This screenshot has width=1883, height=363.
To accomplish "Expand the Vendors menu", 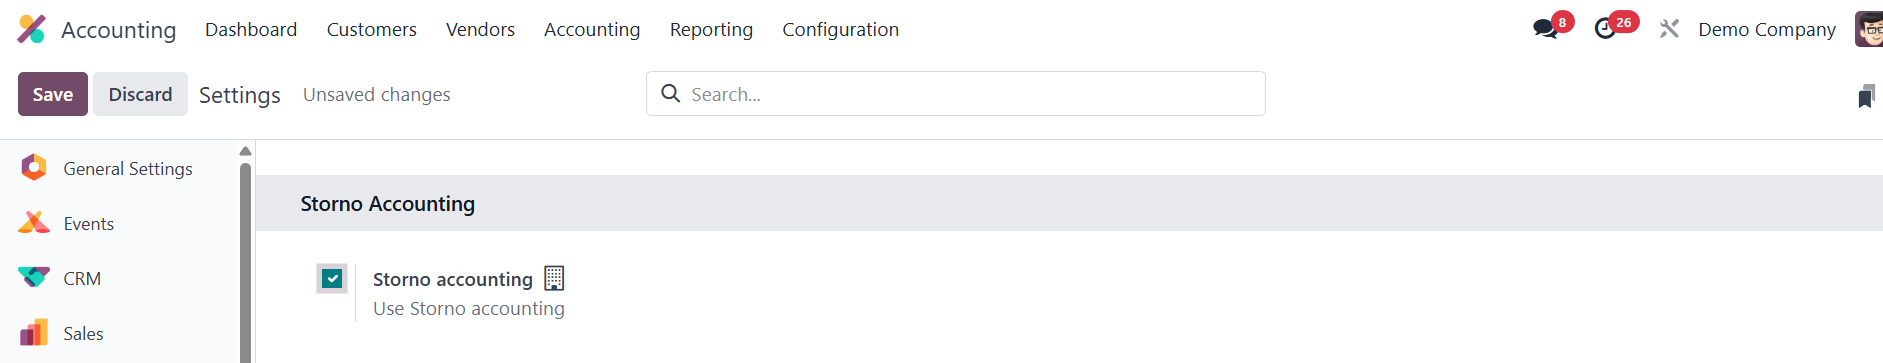I will [x=480, y=29].
